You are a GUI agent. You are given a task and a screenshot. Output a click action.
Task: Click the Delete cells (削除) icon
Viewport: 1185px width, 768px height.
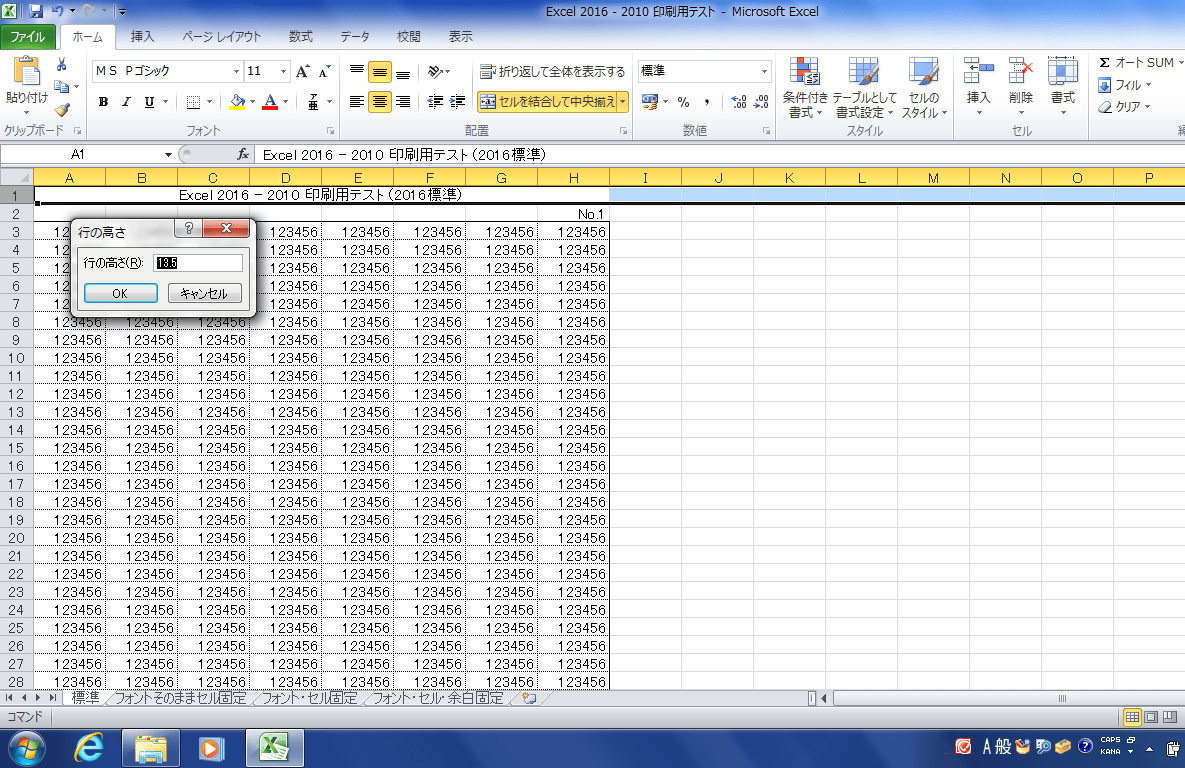coord(1020,71)
